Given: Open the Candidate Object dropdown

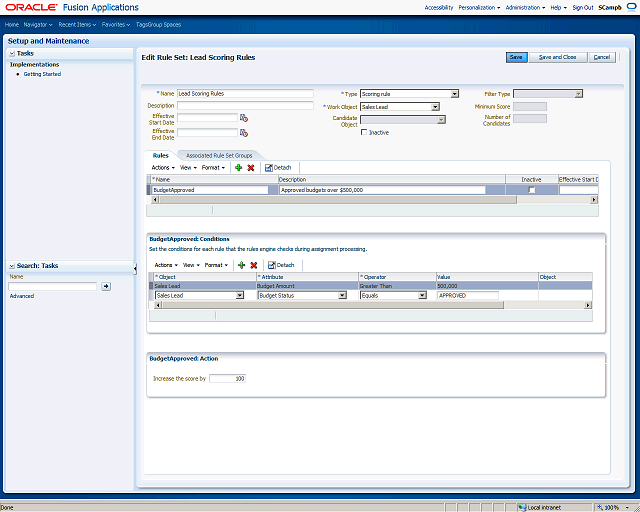Looking at the screenshot, I should [441, 120].
